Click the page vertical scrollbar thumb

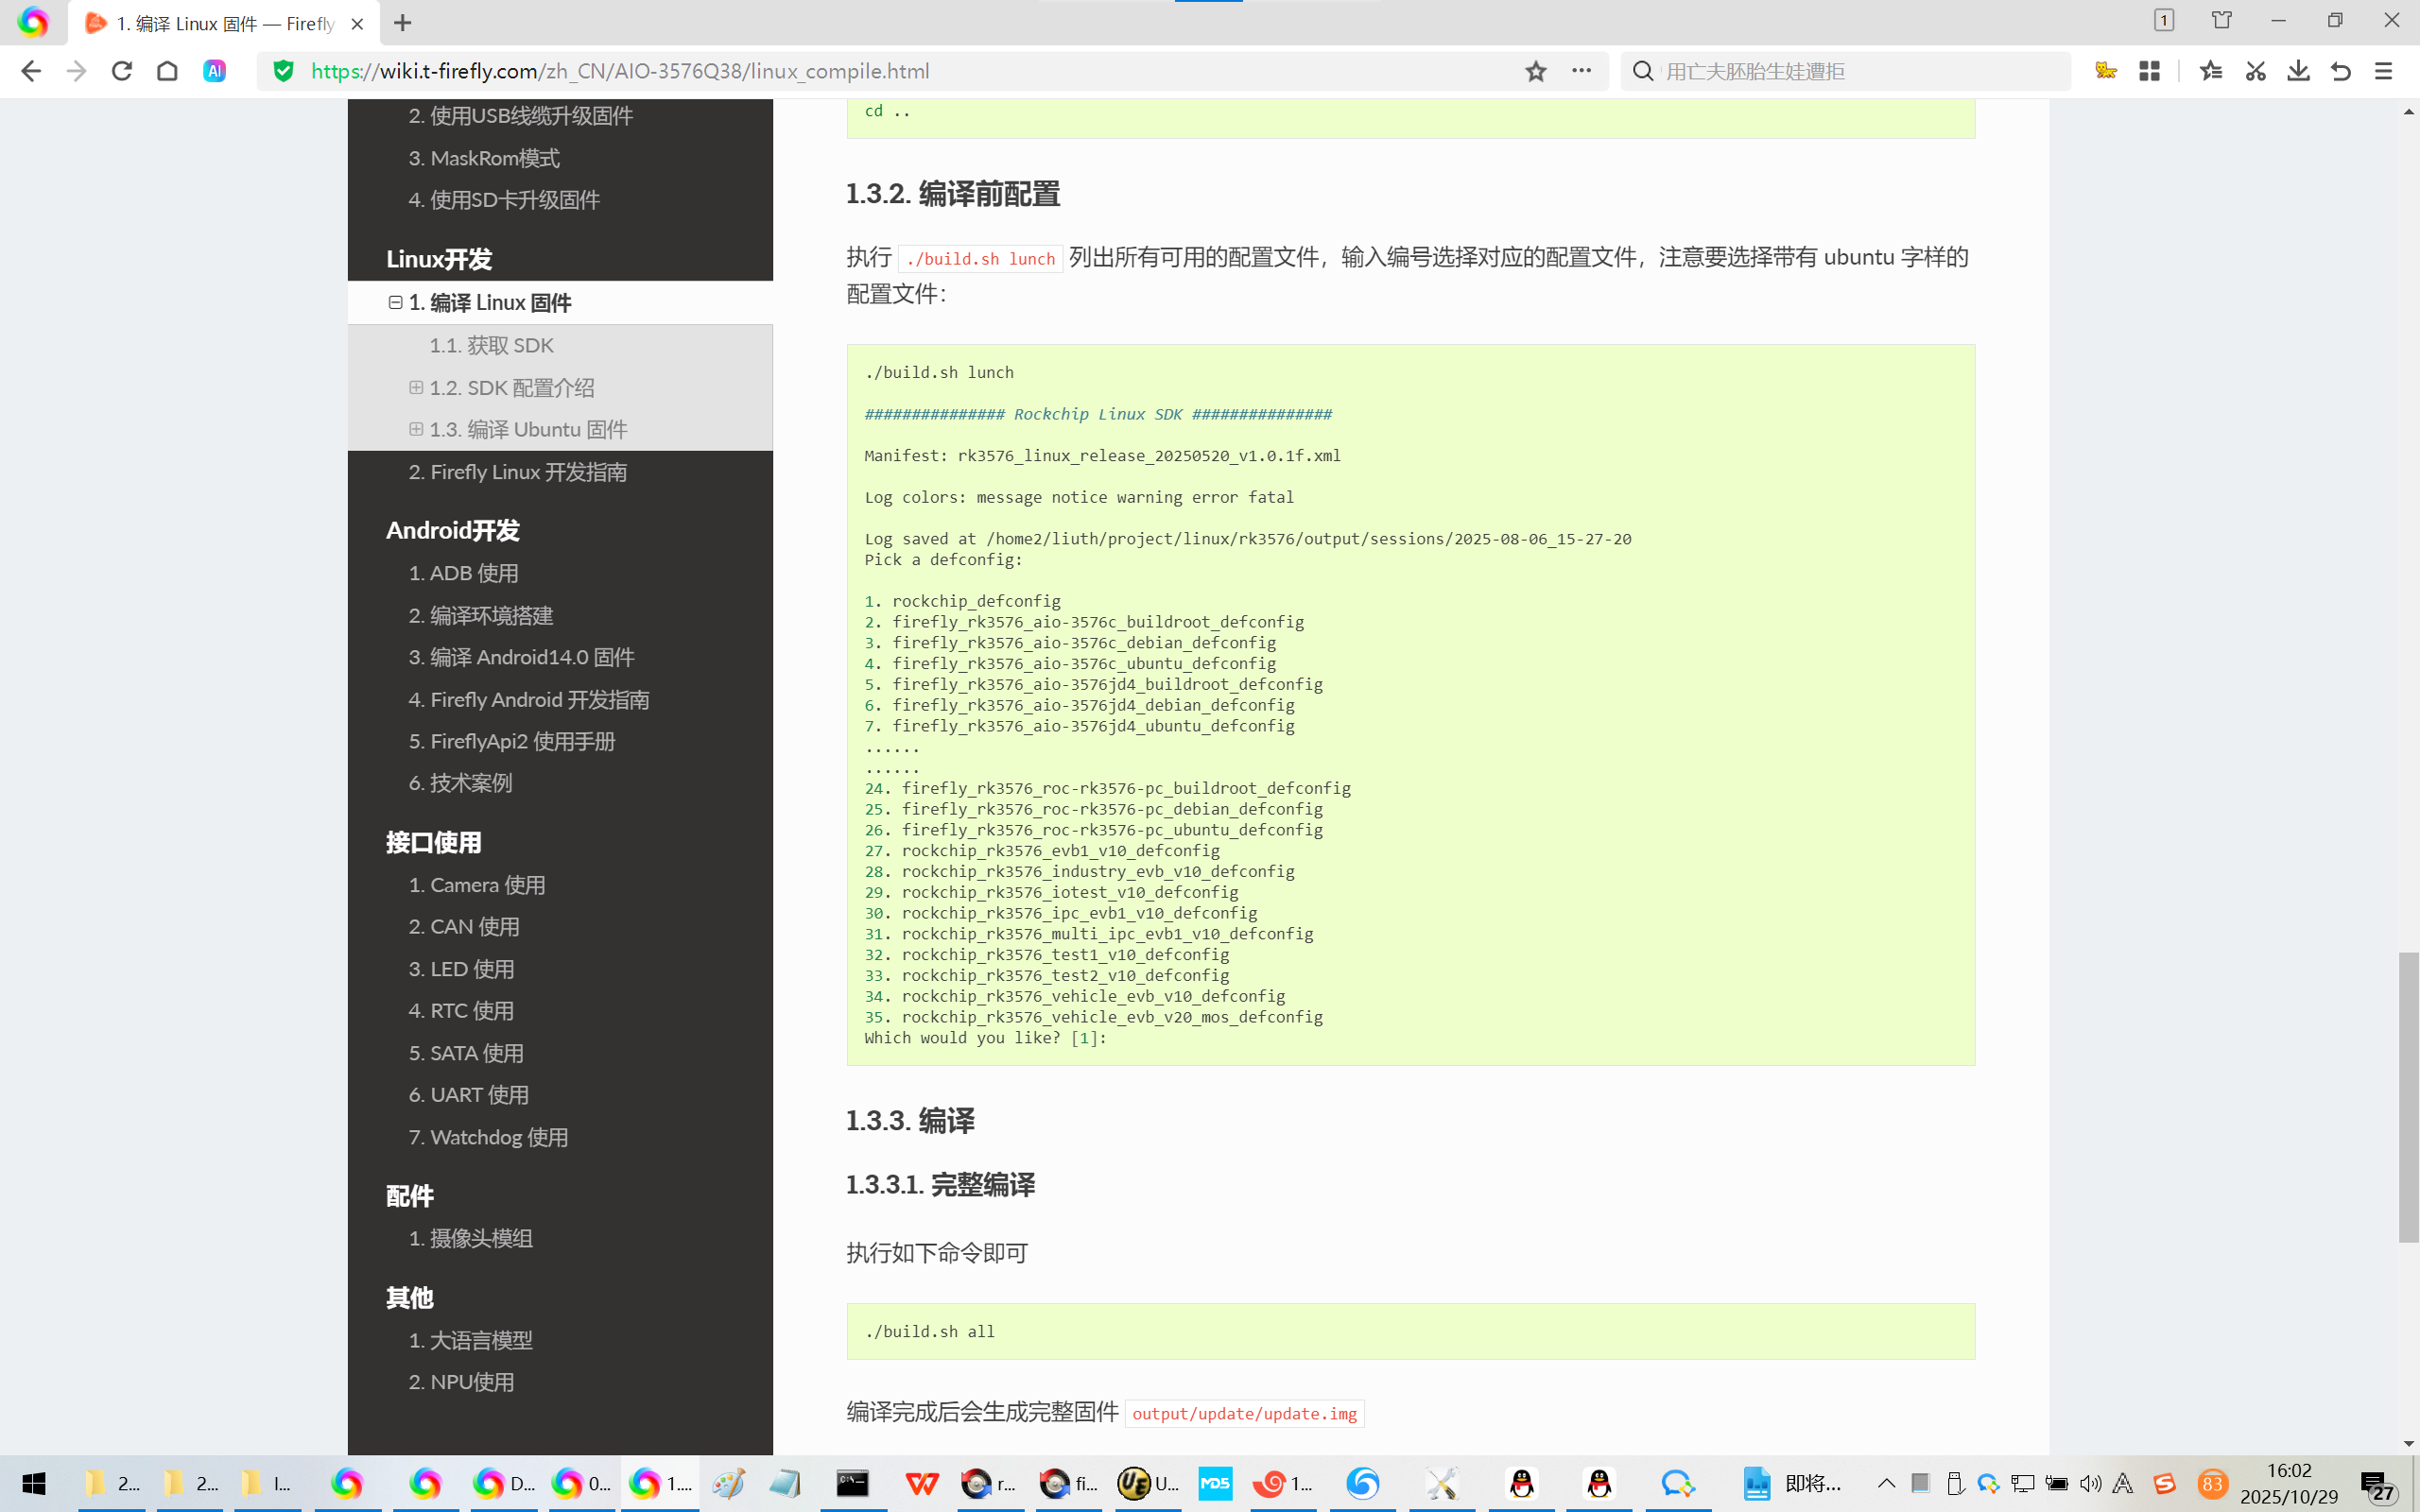click(2408, 1097)
